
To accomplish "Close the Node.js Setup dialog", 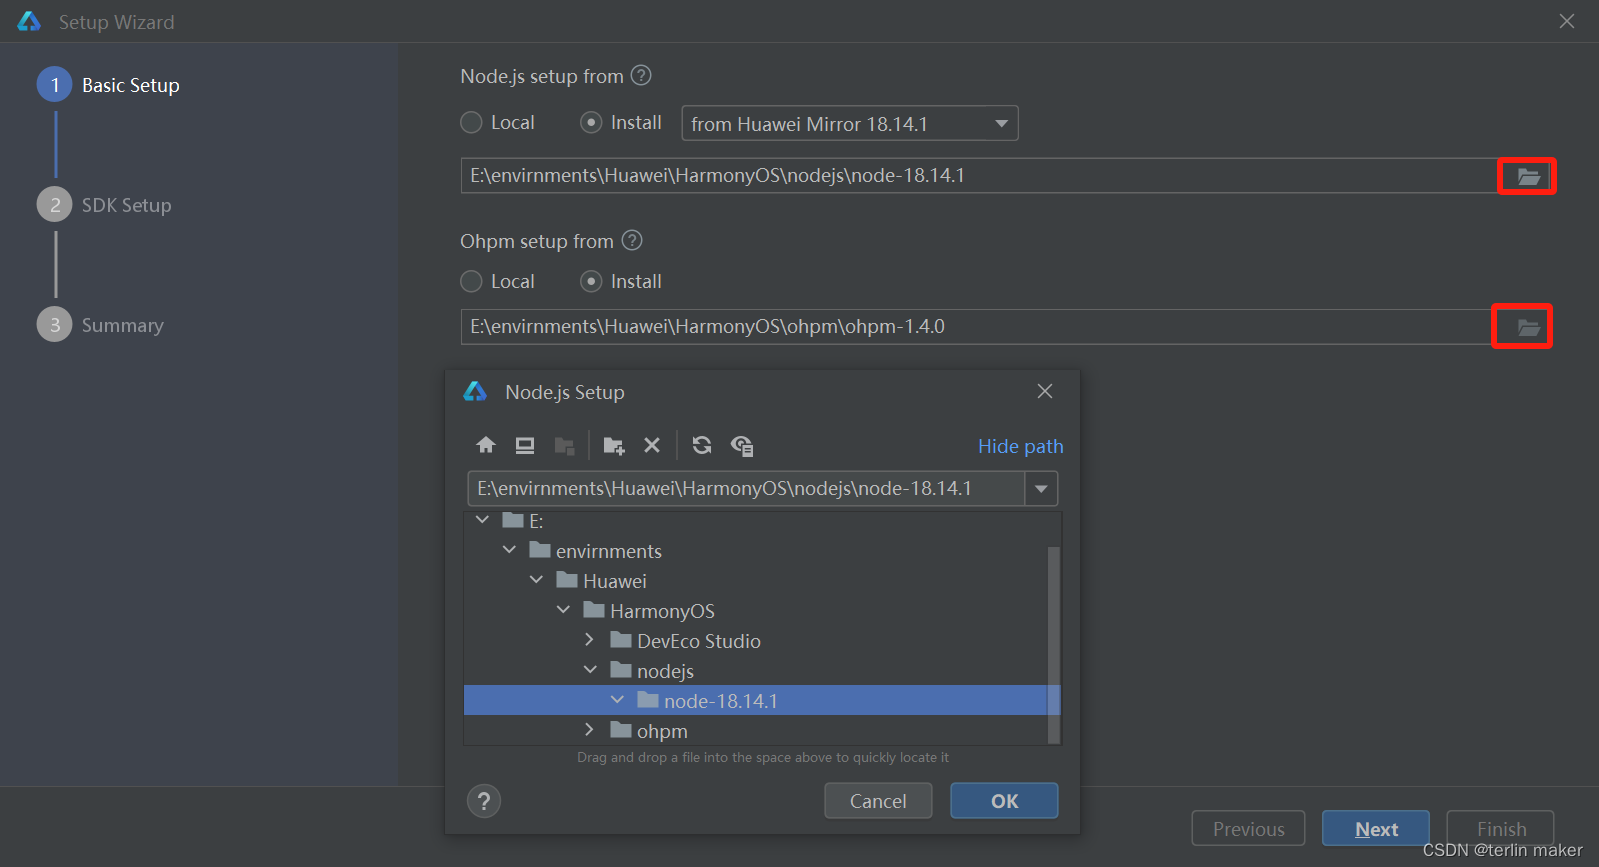I will click(x=1045, y=391).
